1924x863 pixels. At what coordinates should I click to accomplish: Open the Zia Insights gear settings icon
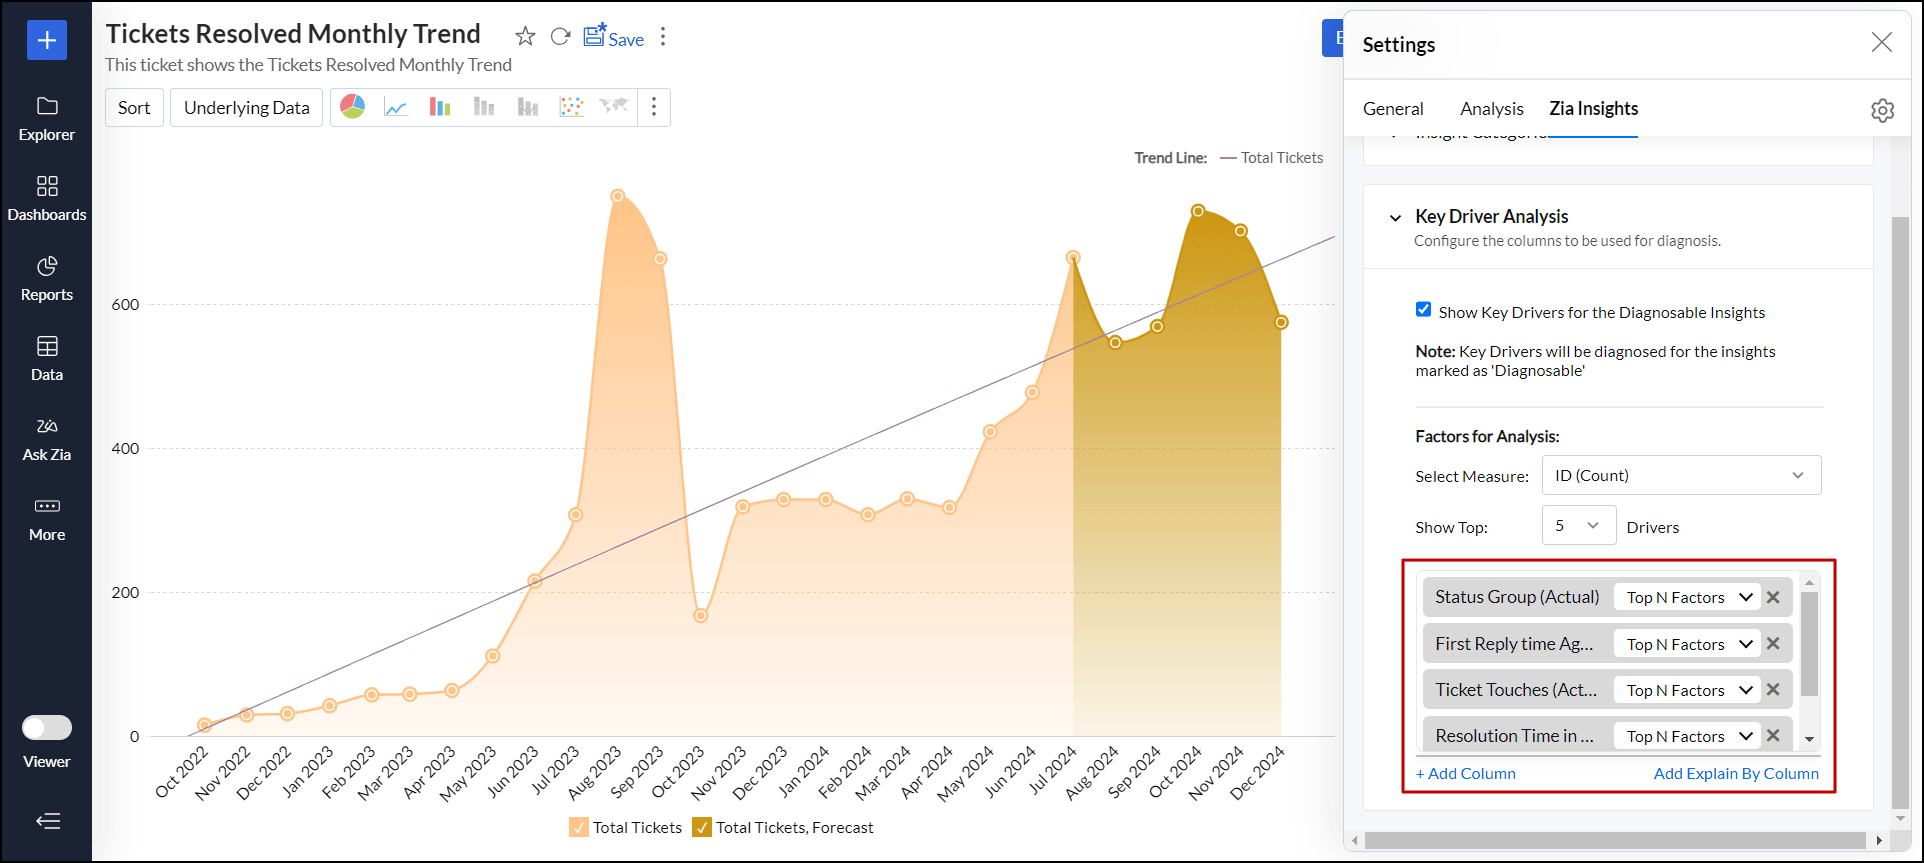pos(1882,110)
